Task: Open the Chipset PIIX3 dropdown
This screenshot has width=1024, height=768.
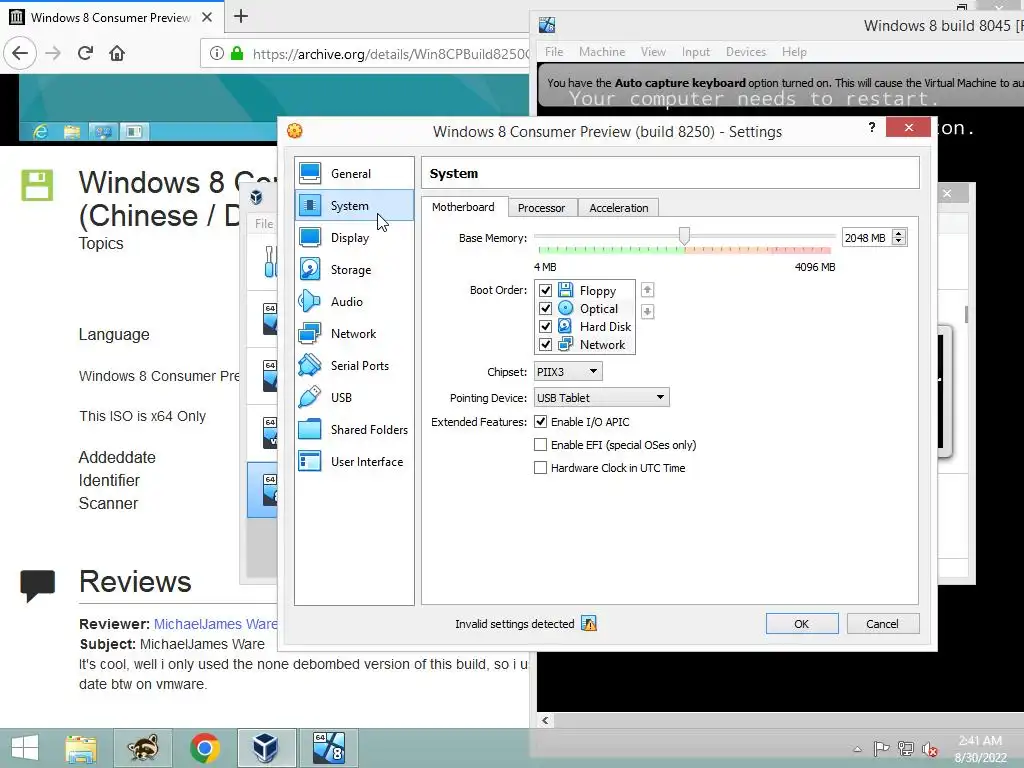Action: (x=568, y=372)
